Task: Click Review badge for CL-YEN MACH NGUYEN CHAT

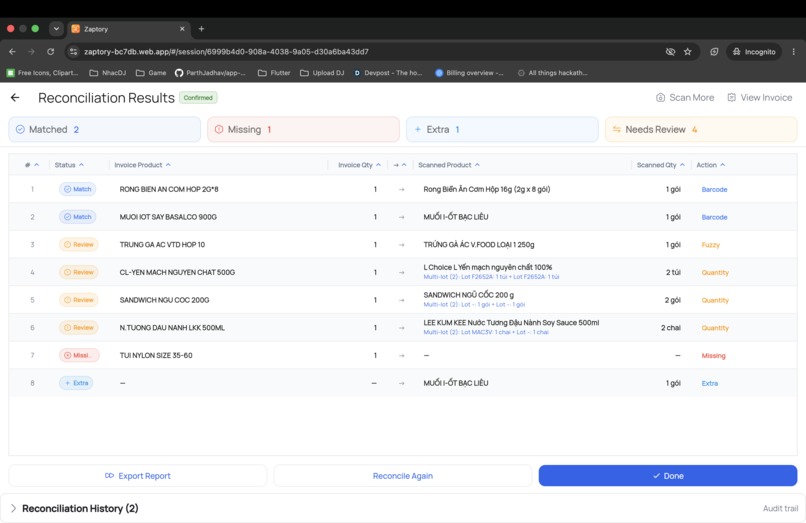Action: (79, 273)
